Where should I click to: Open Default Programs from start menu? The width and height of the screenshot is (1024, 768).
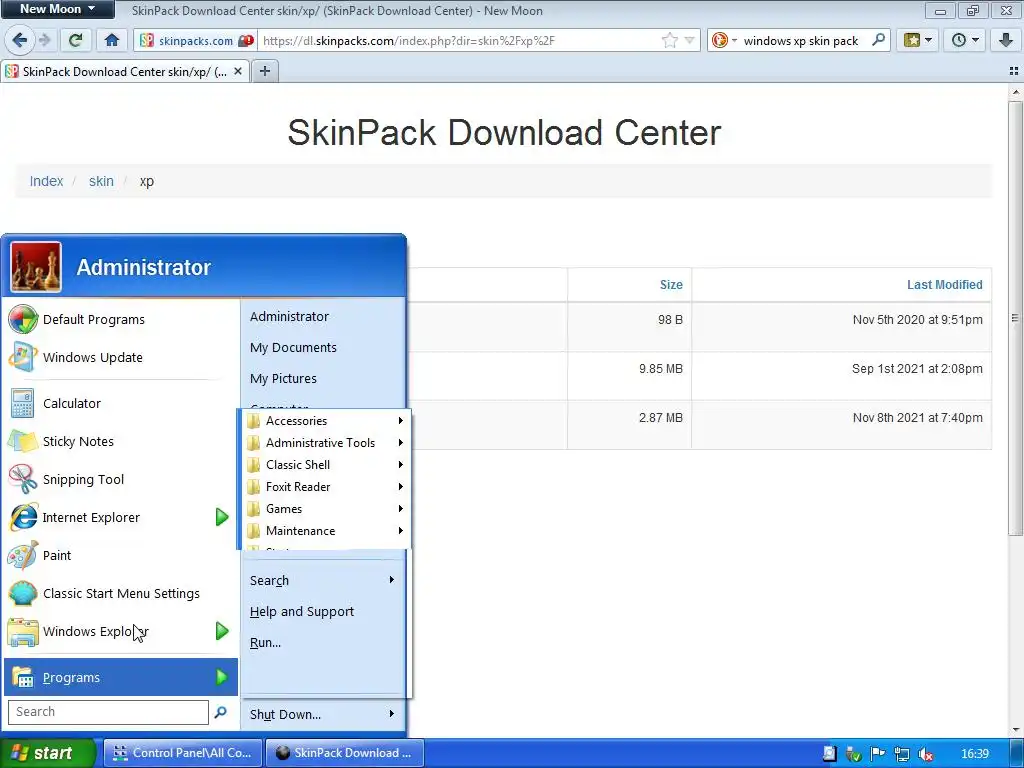121,319
